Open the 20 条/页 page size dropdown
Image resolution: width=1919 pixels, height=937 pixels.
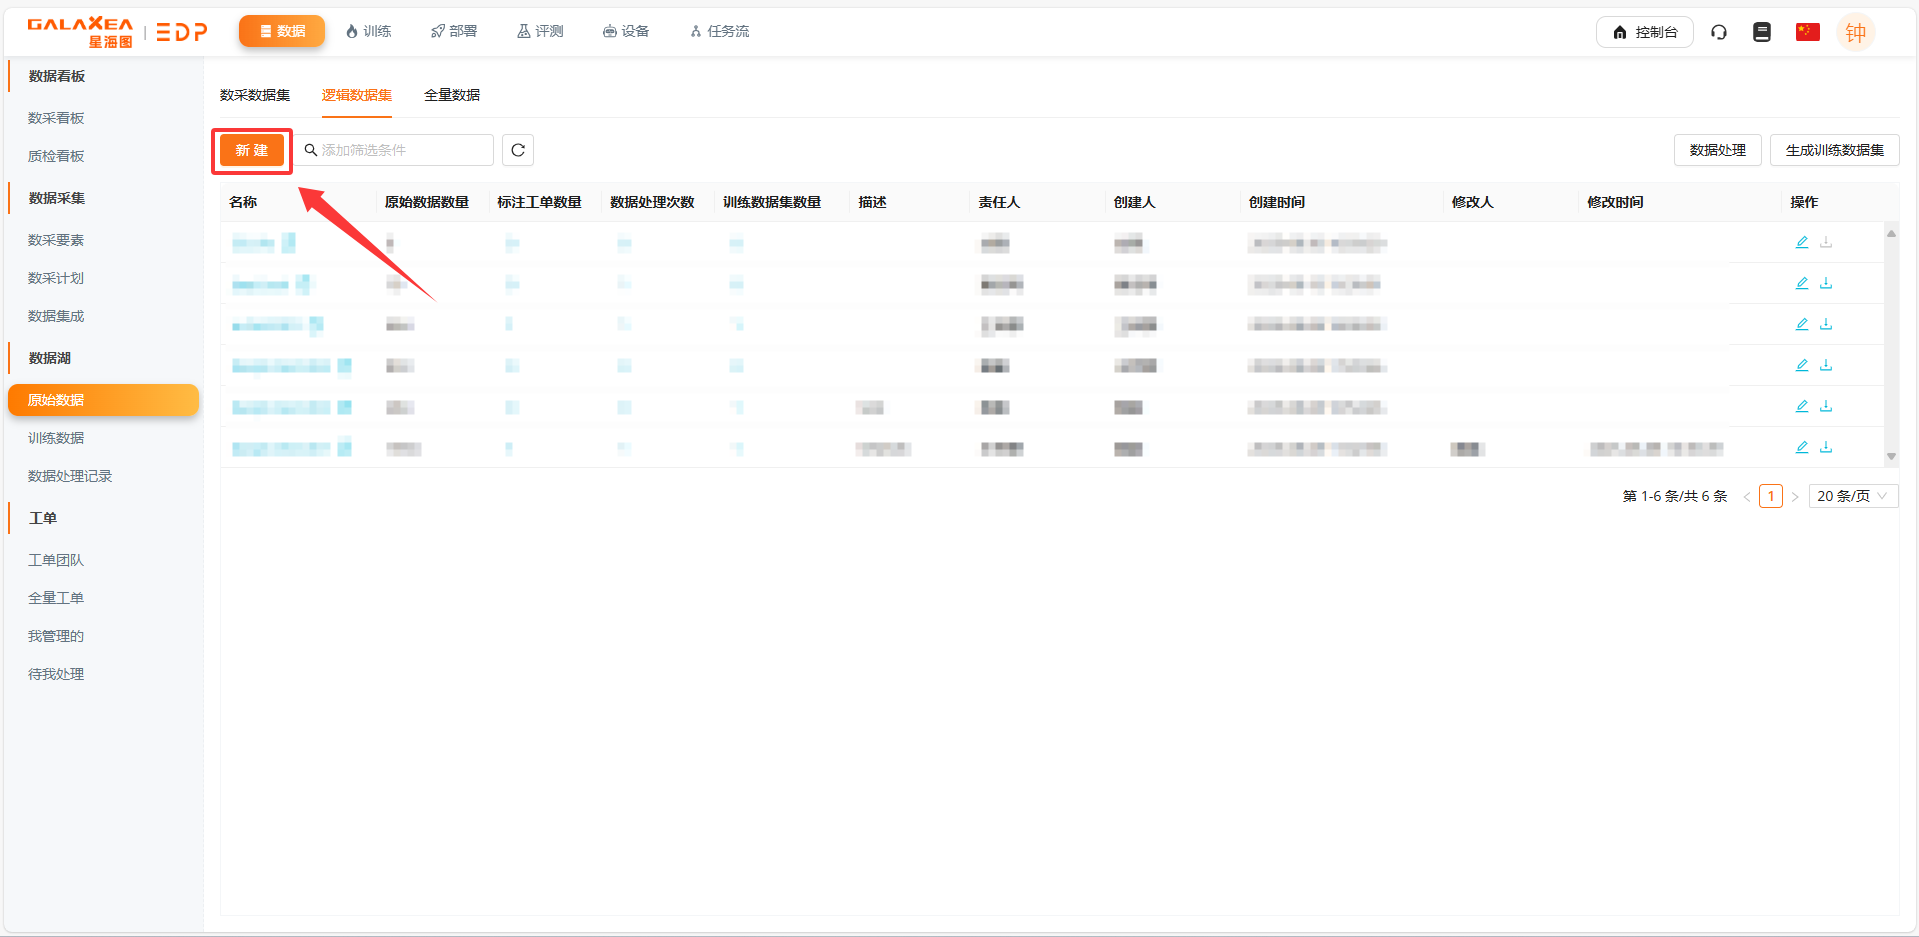click(x=1852, y=496)
